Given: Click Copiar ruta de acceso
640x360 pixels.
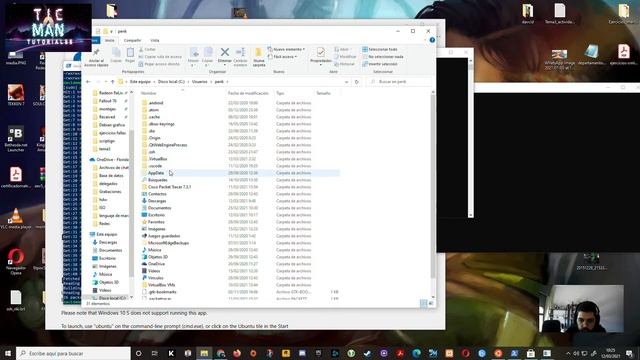Looking at the screenshot, I should tap(160, 57).
